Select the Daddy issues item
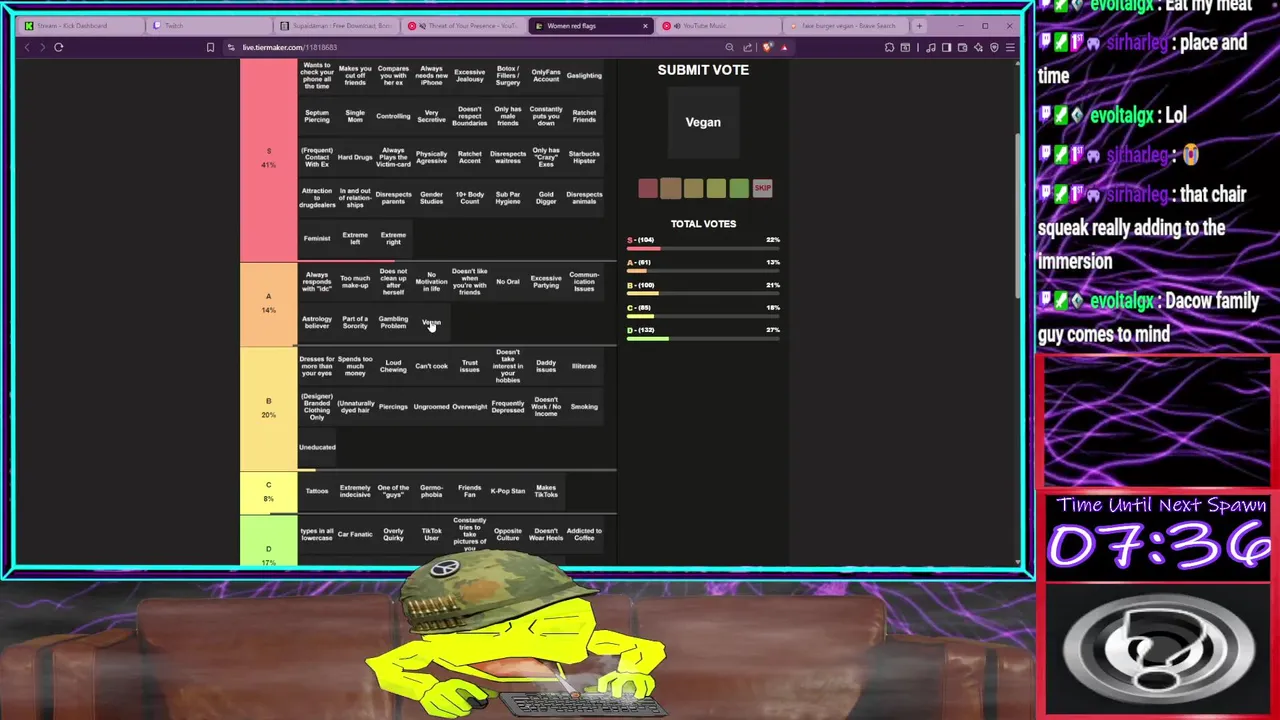 point(546,366)
